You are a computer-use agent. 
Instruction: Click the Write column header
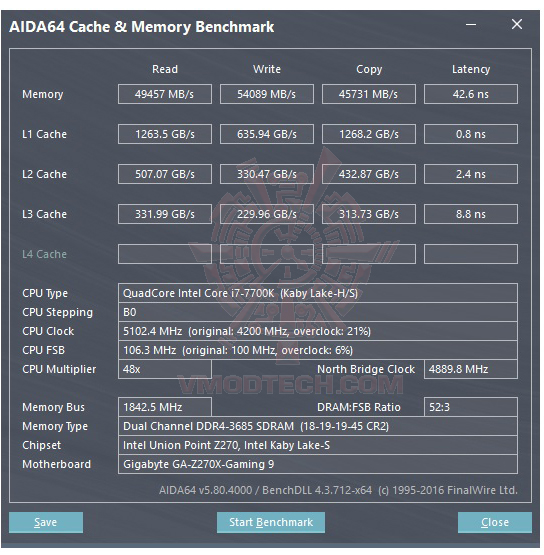point(267,69)
